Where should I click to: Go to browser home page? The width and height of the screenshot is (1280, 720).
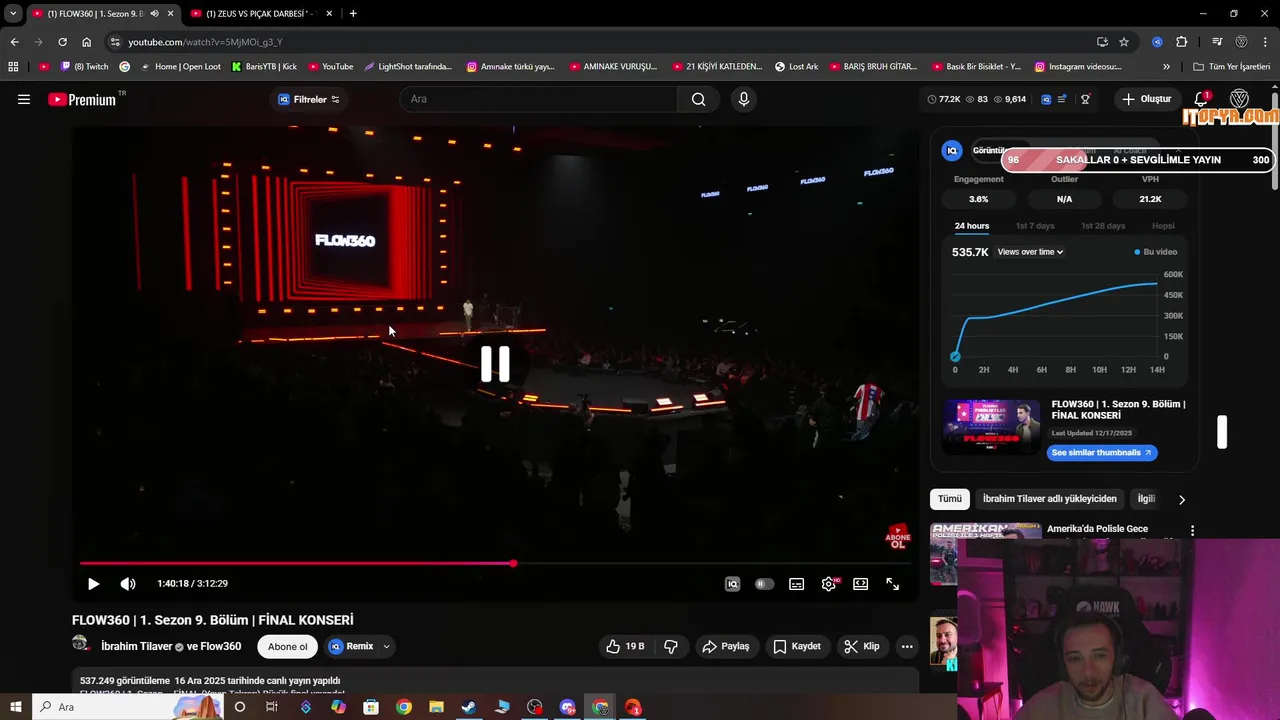click(86, 42)
